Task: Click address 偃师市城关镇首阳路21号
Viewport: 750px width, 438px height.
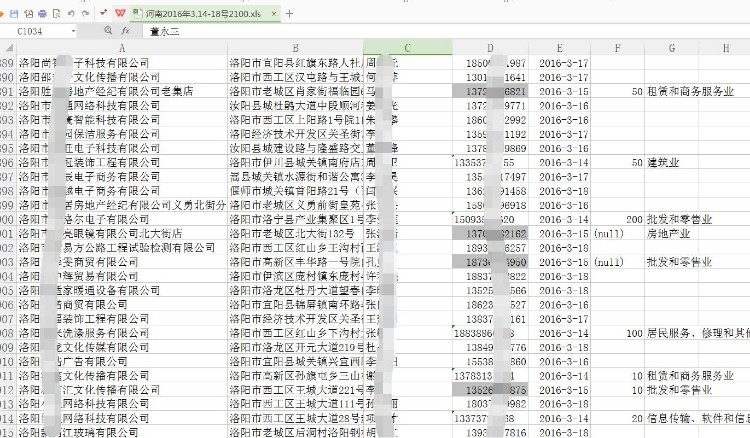Action: [296, 191]
